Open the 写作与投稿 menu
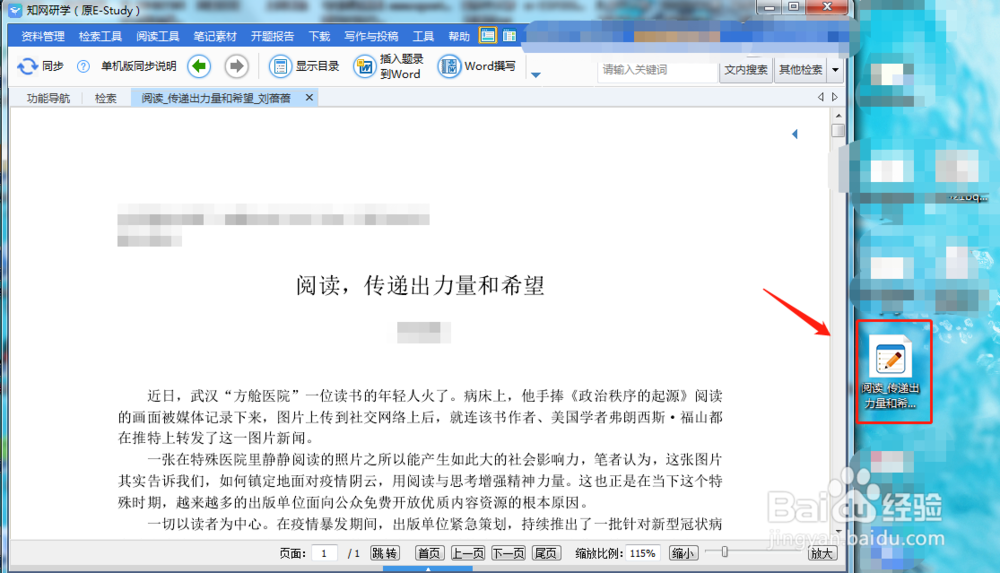 [x=371, y=36]
